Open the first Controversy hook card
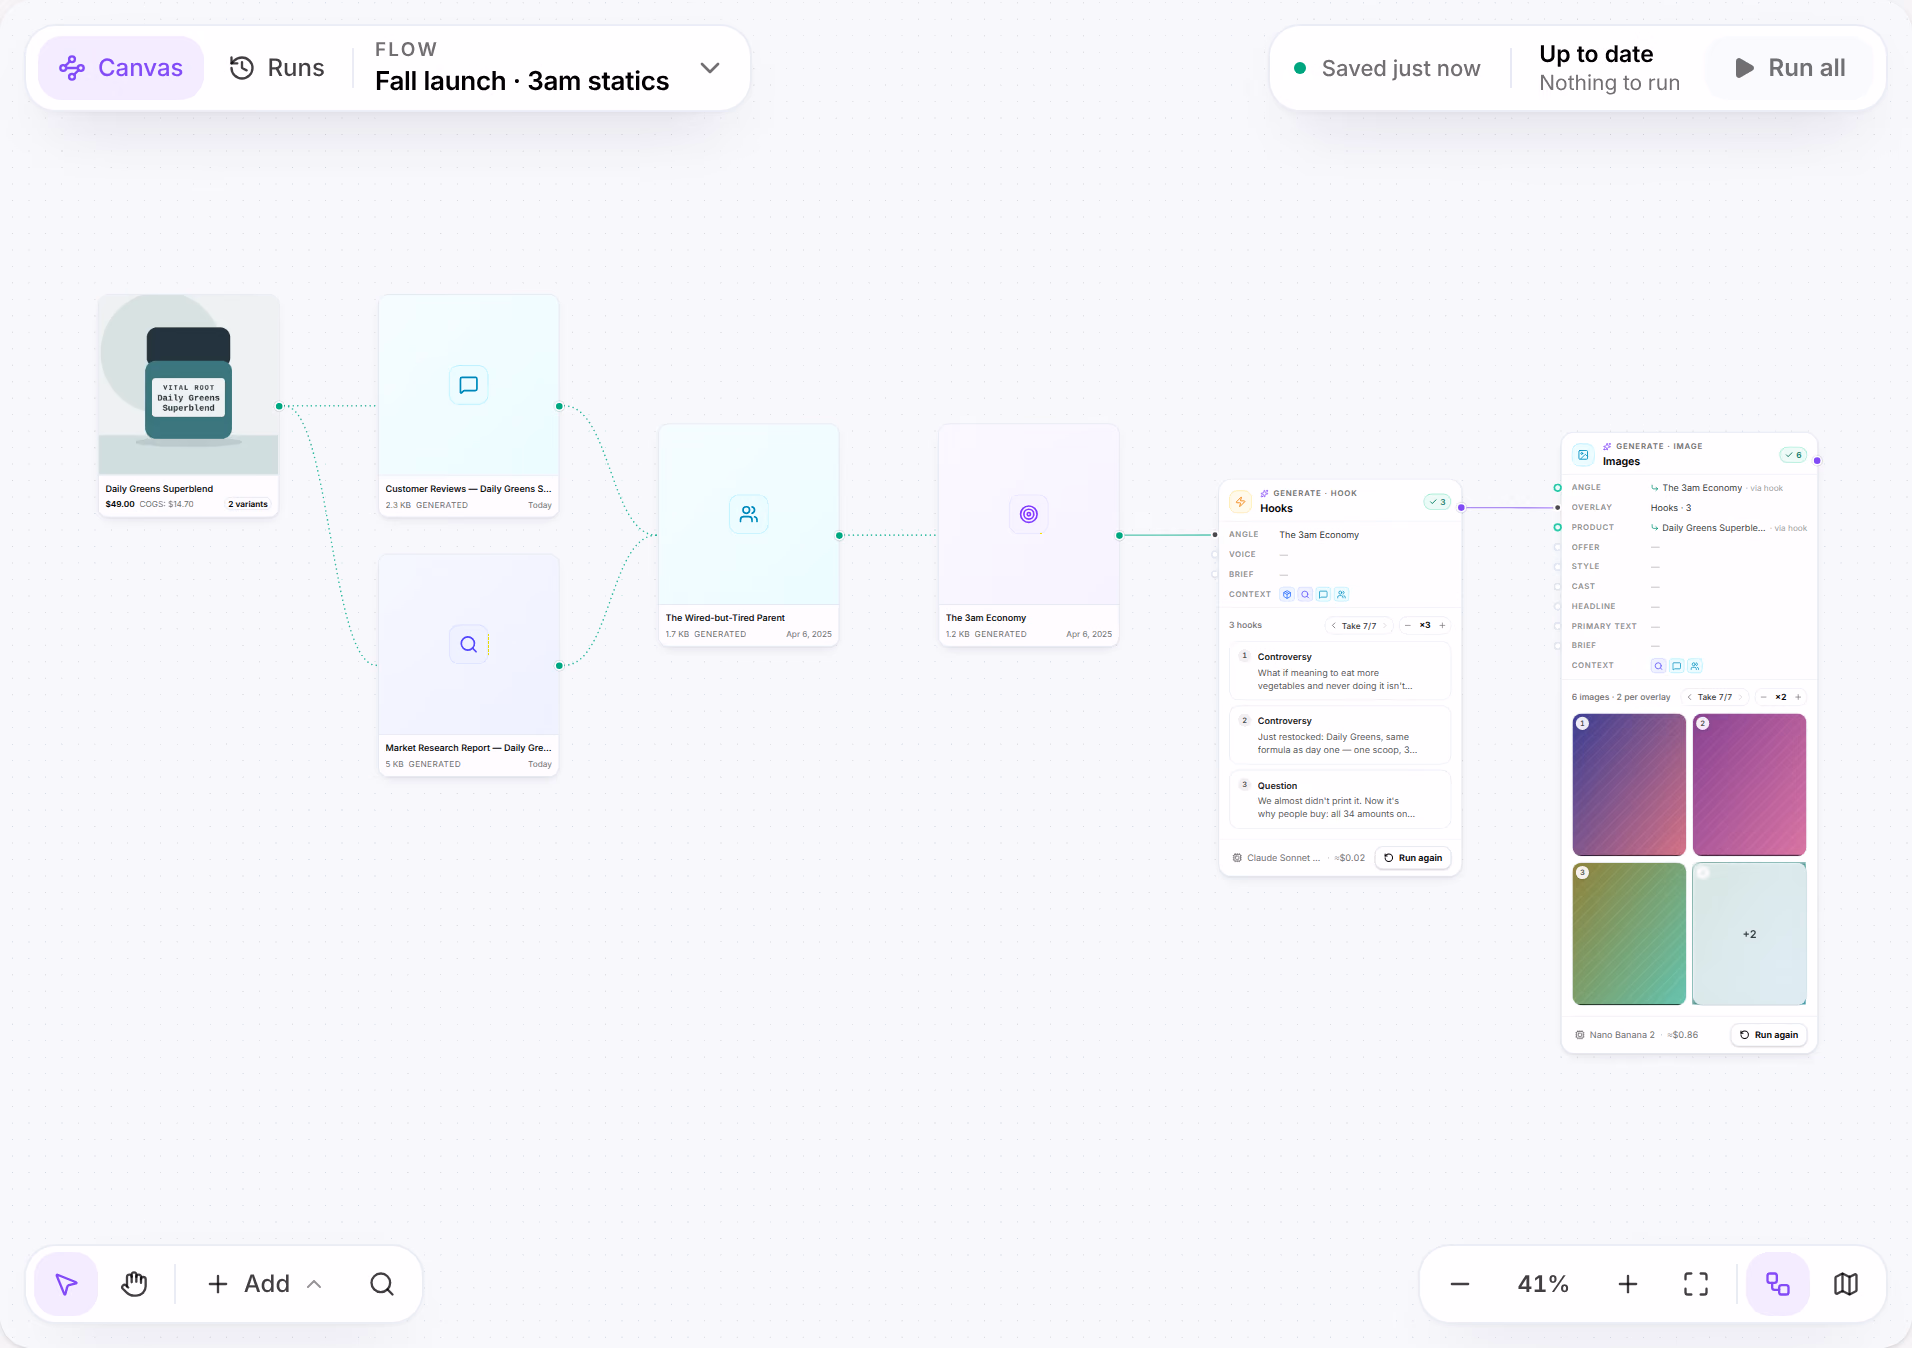The width and height of the screenshot is (1912, 1348). pos(1340,671)
